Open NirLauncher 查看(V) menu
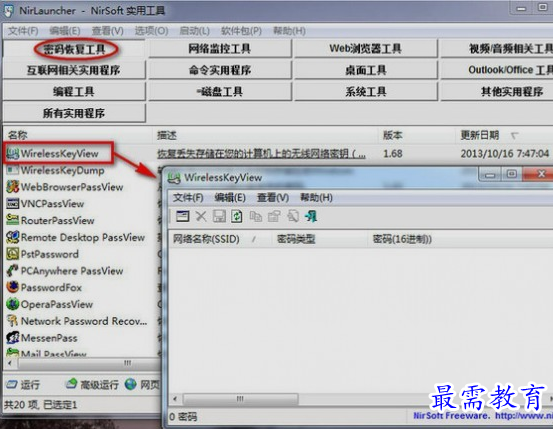Viewport: 553px width, 429px height. point(108,31)
